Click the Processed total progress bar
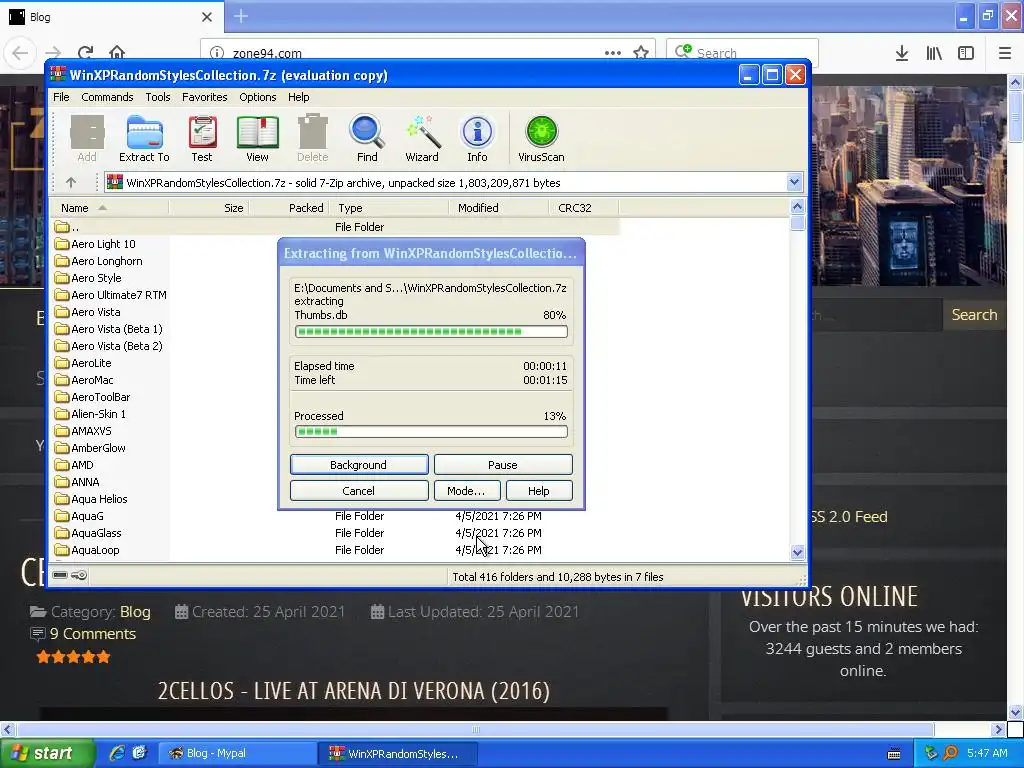 (431, 431)
